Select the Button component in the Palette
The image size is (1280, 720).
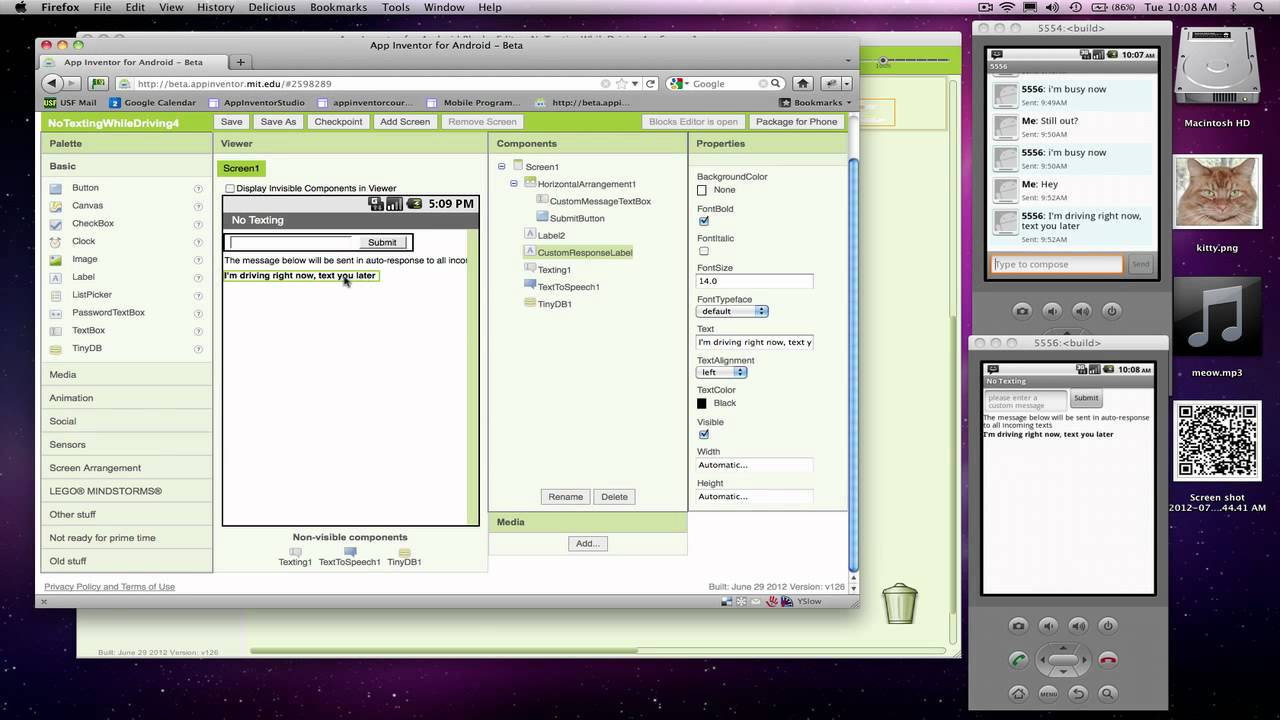pos(85,188)
